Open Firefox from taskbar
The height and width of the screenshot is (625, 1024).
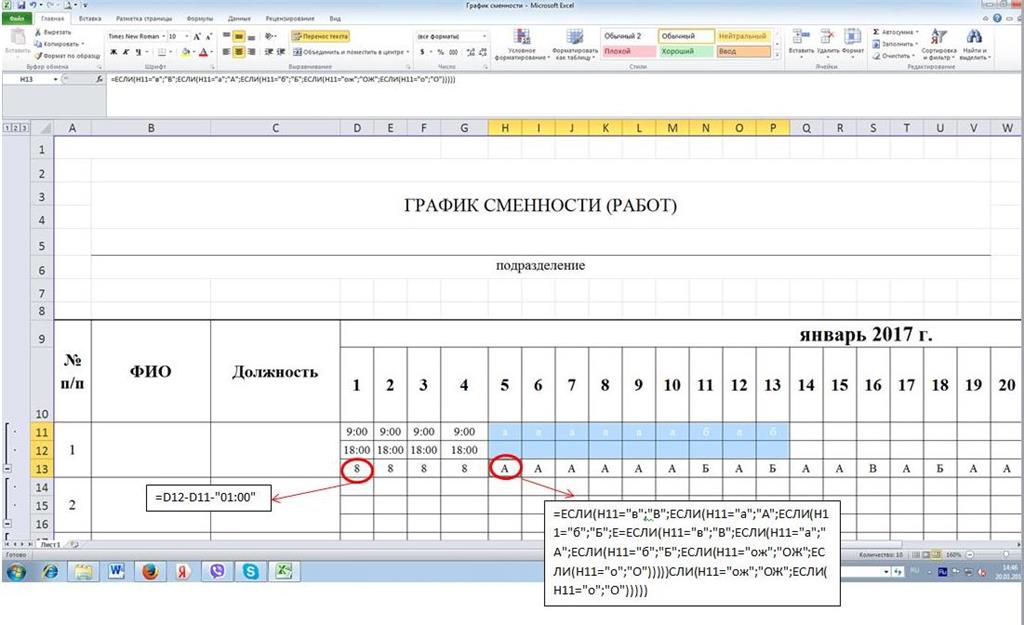pyautogui.click(x=150, y=571)
